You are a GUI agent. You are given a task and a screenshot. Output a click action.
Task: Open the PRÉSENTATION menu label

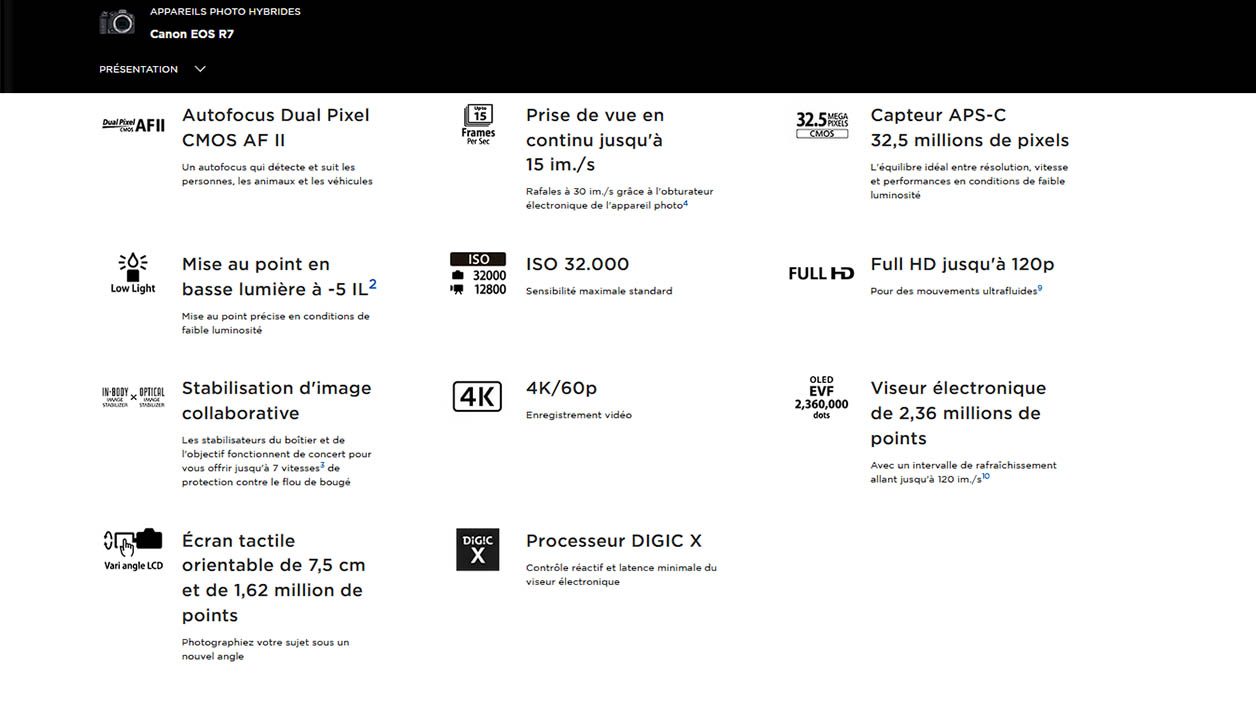(x=138, y=69)
